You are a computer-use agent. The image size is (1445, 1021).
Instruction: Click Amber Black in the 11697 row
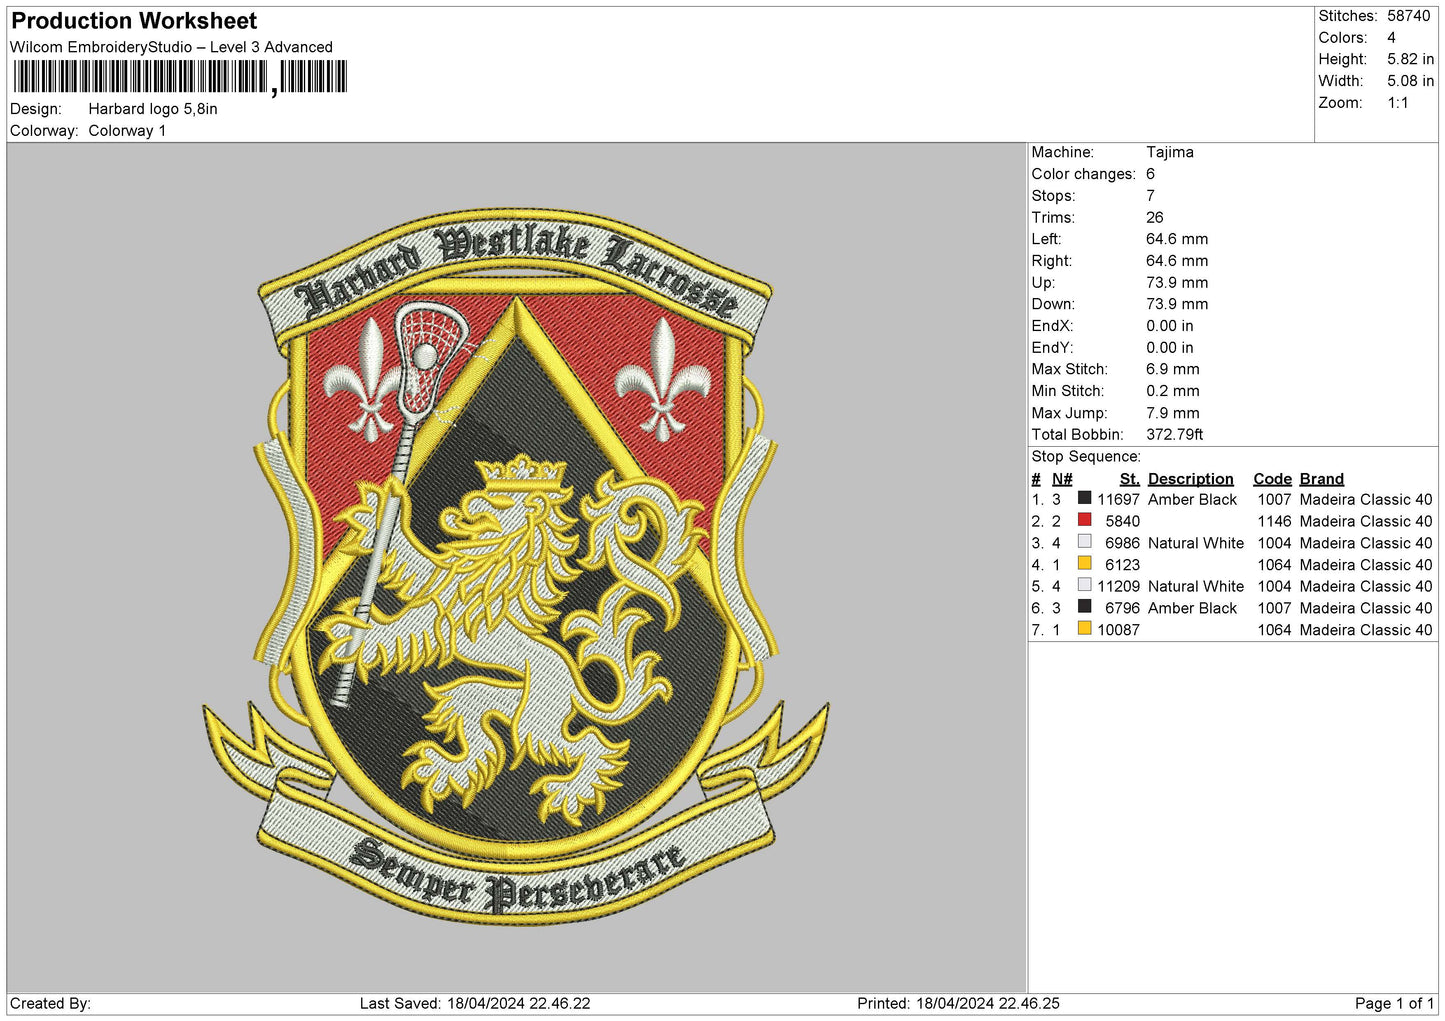(x=1193, y=499)
